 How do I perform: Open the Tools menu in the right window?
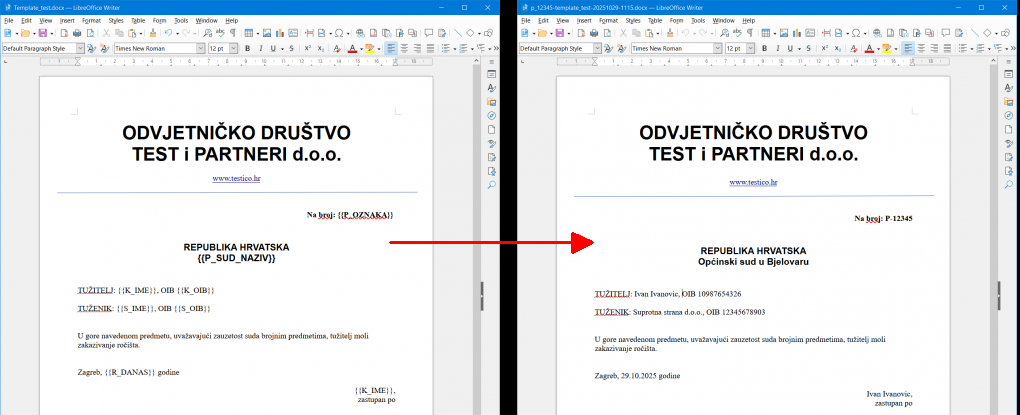(x=698, y=20)
